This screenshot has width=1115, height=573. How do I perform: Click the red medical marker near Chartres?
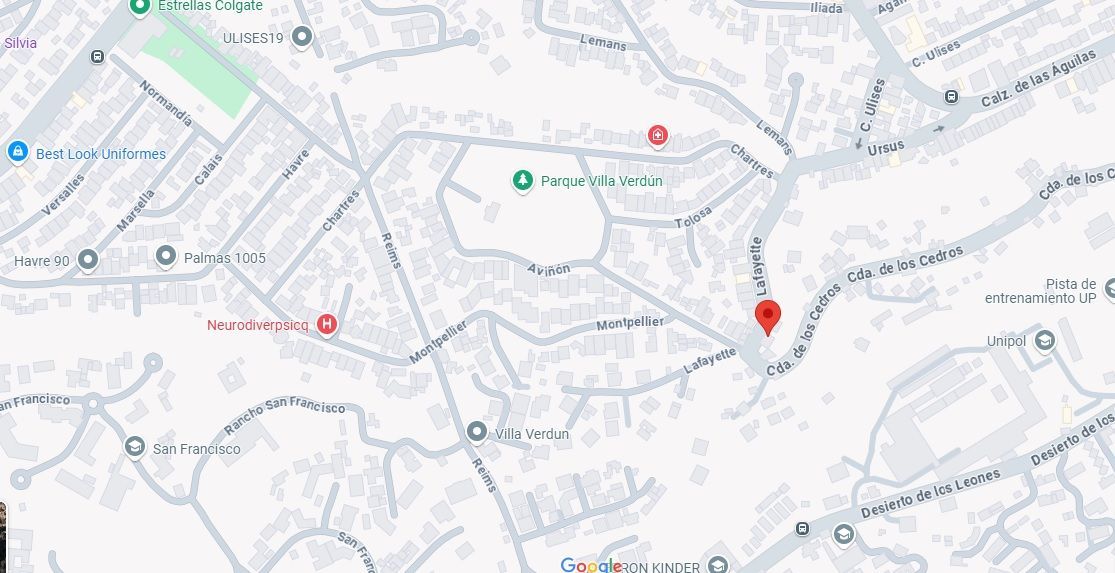[x=658, y=135]
